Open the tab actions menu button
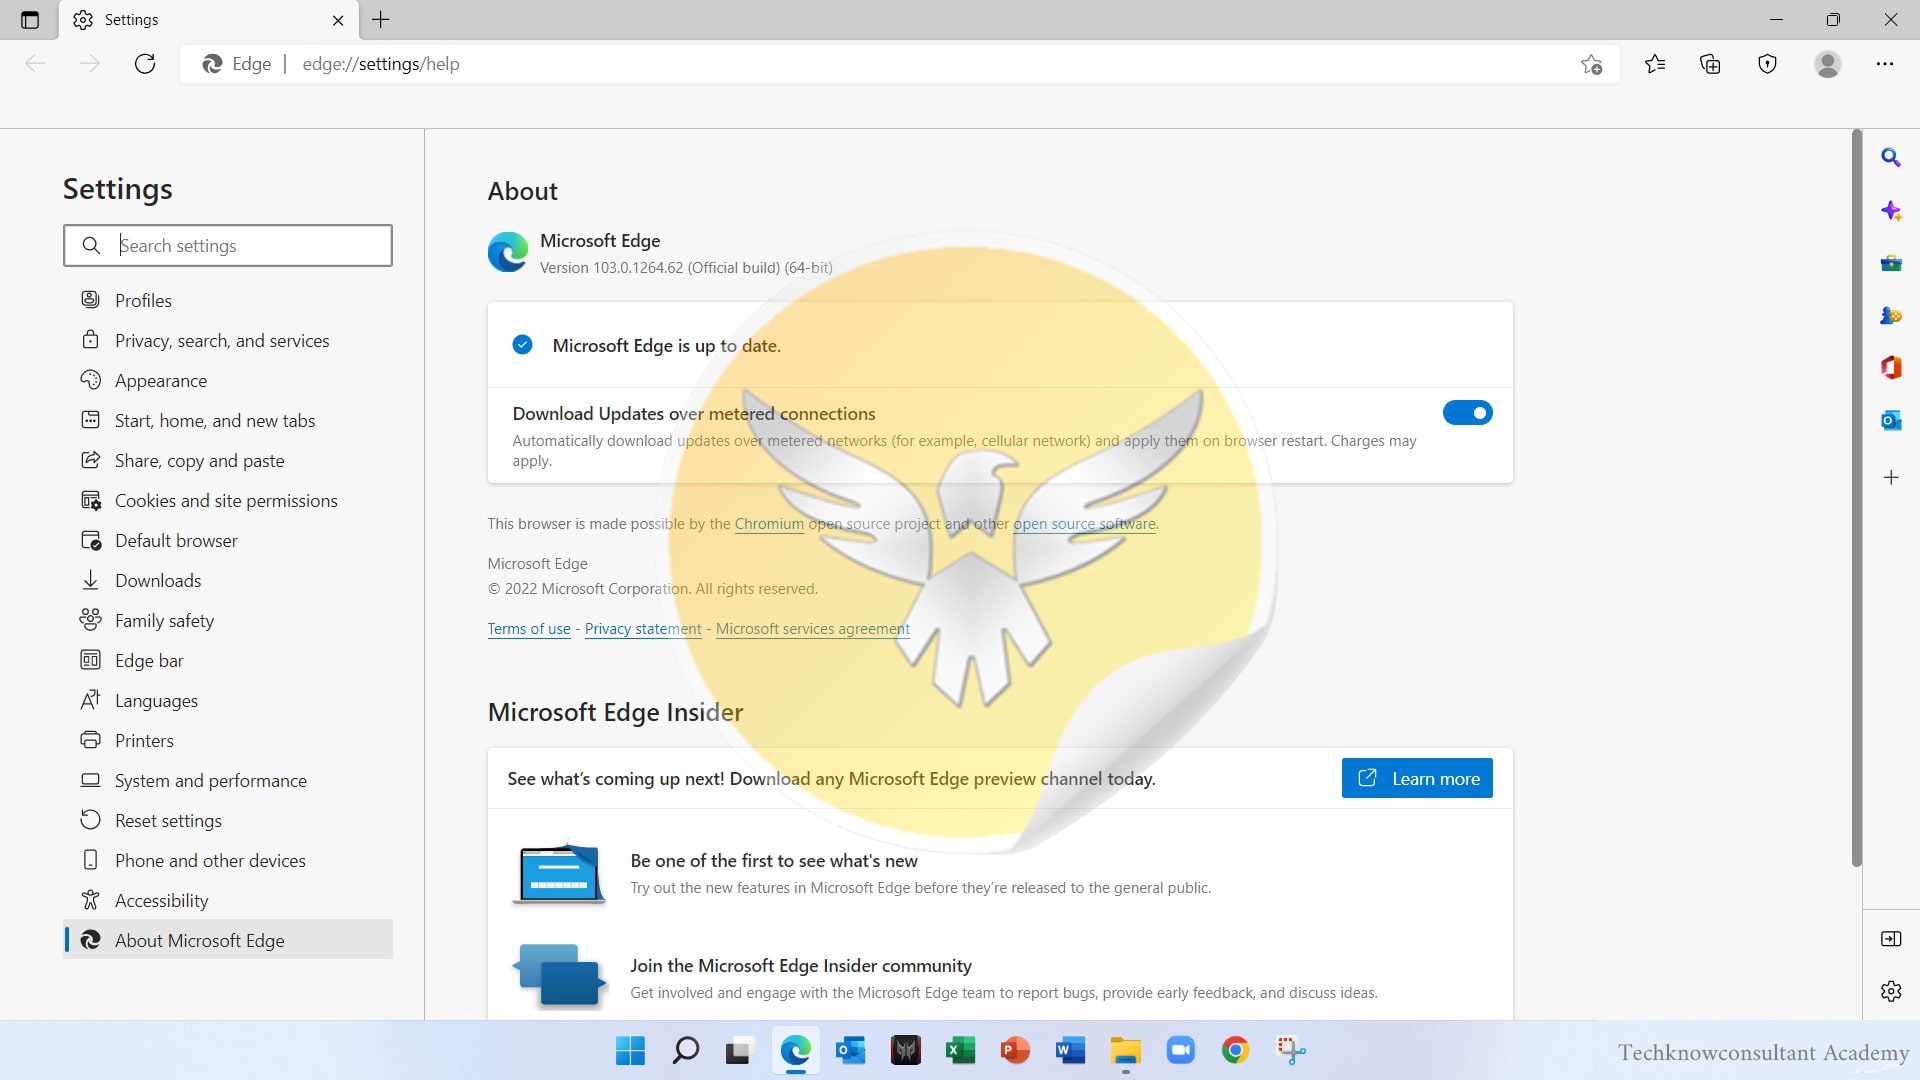The height and width of the screenshot is (1080, 1920). click(30, 20)
